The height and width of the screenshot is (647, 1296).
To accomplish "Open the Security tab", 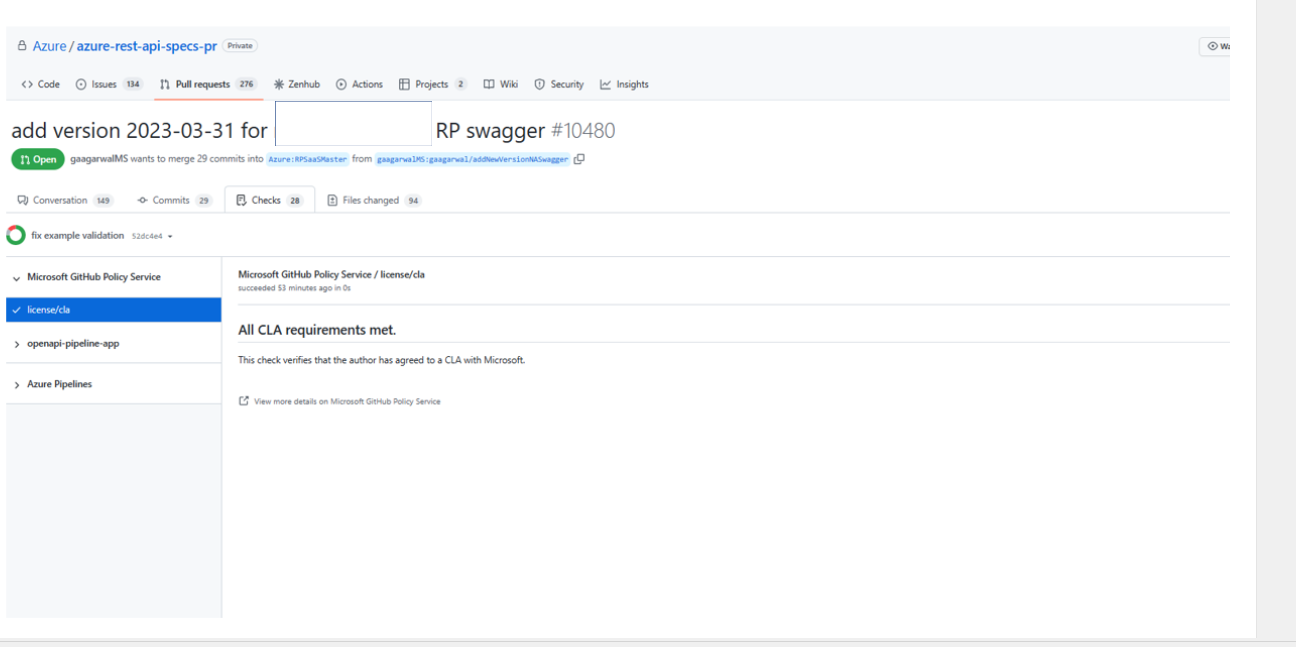I will (559, 84).
